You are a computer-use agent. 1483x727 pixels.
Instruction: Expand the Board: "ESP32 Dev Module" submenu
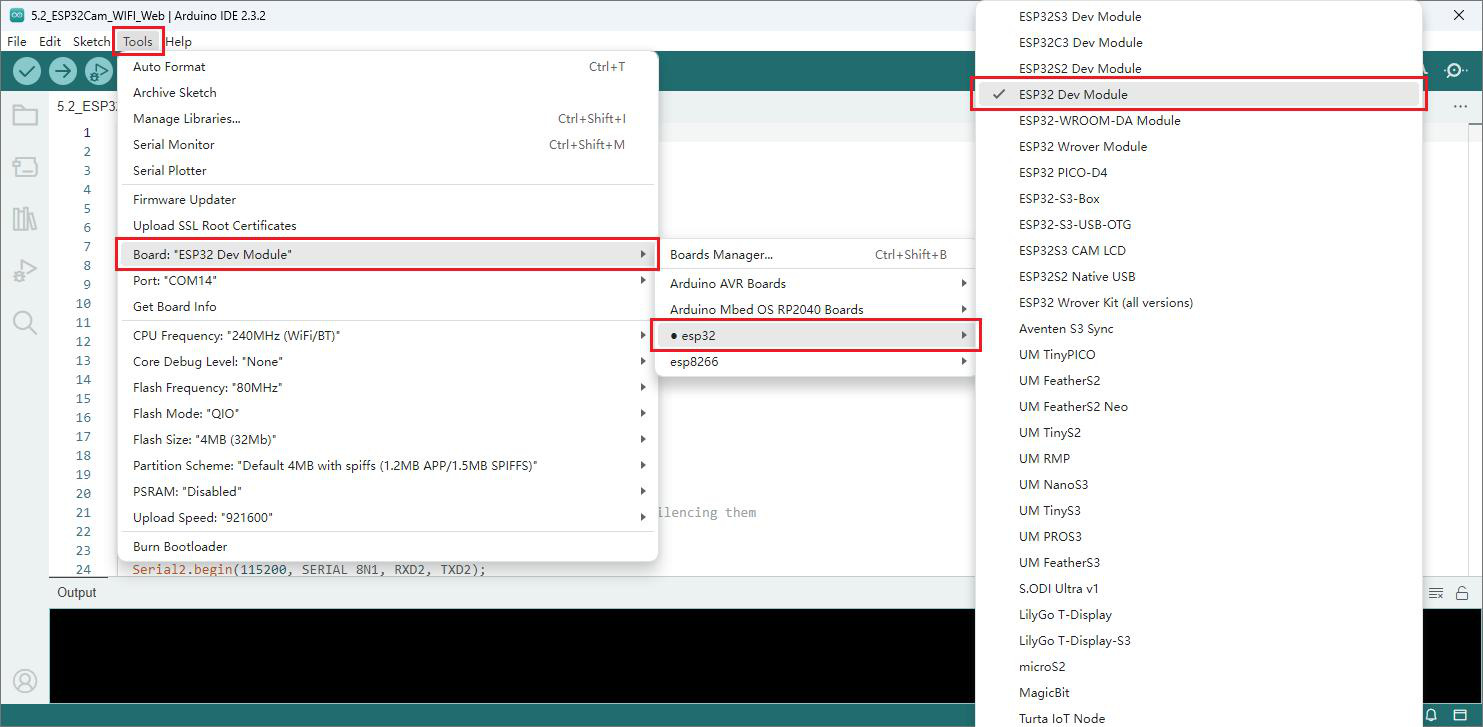388,254
